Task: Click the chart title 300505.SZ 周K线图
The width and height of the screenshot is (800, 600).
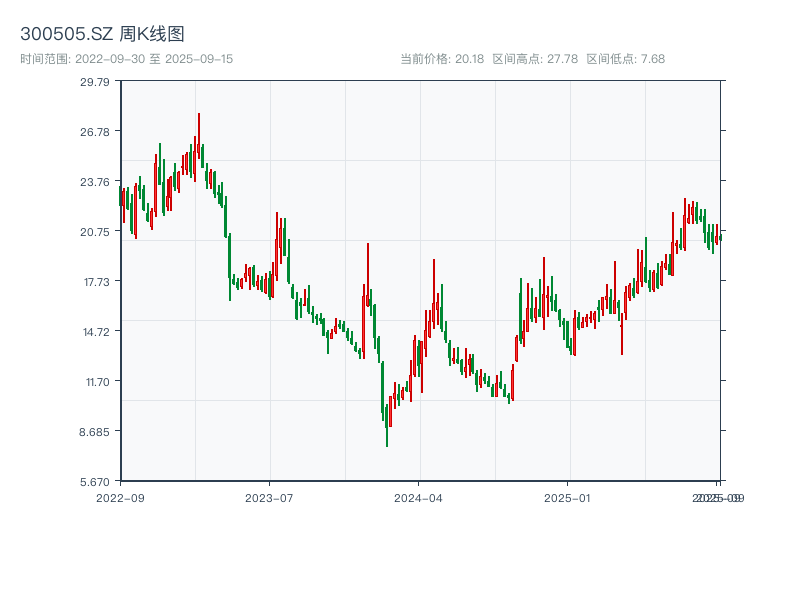Action: tap(102, 34)
